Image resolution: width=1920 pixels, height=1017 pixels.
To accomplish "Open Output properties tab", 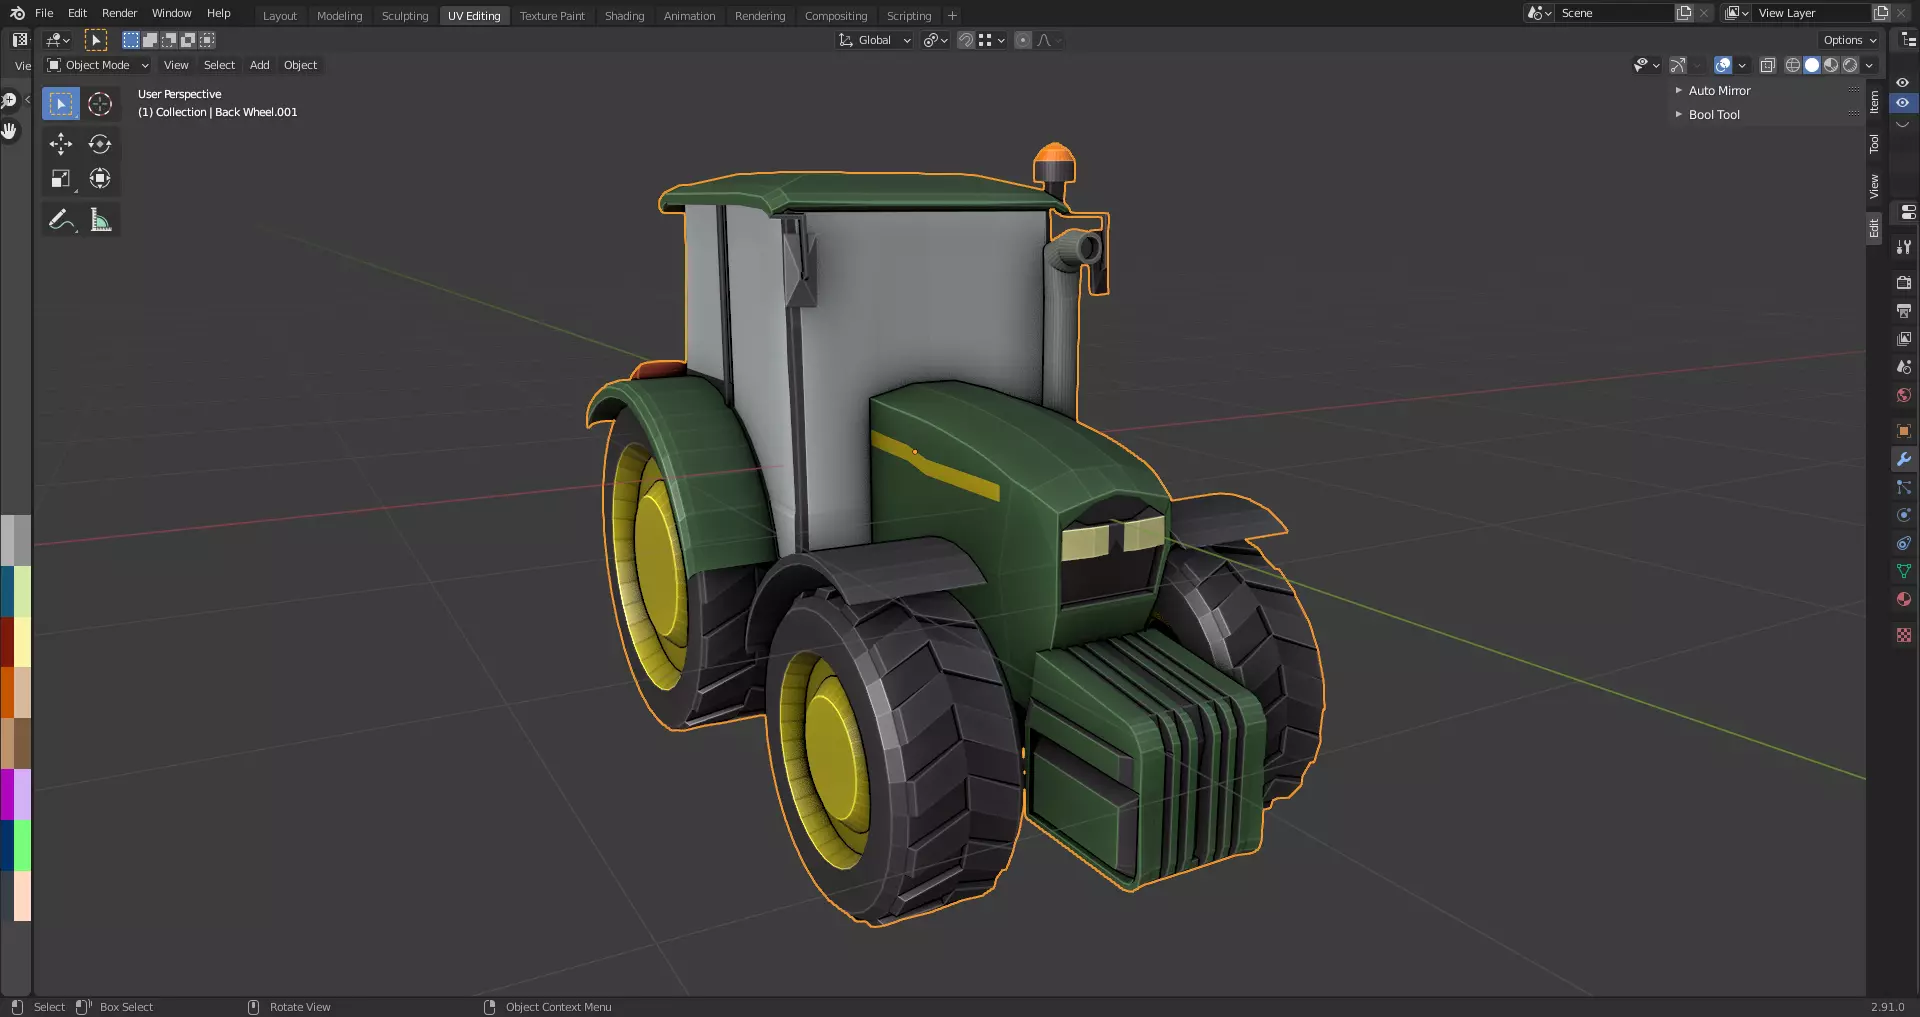I will point(1904,311).
